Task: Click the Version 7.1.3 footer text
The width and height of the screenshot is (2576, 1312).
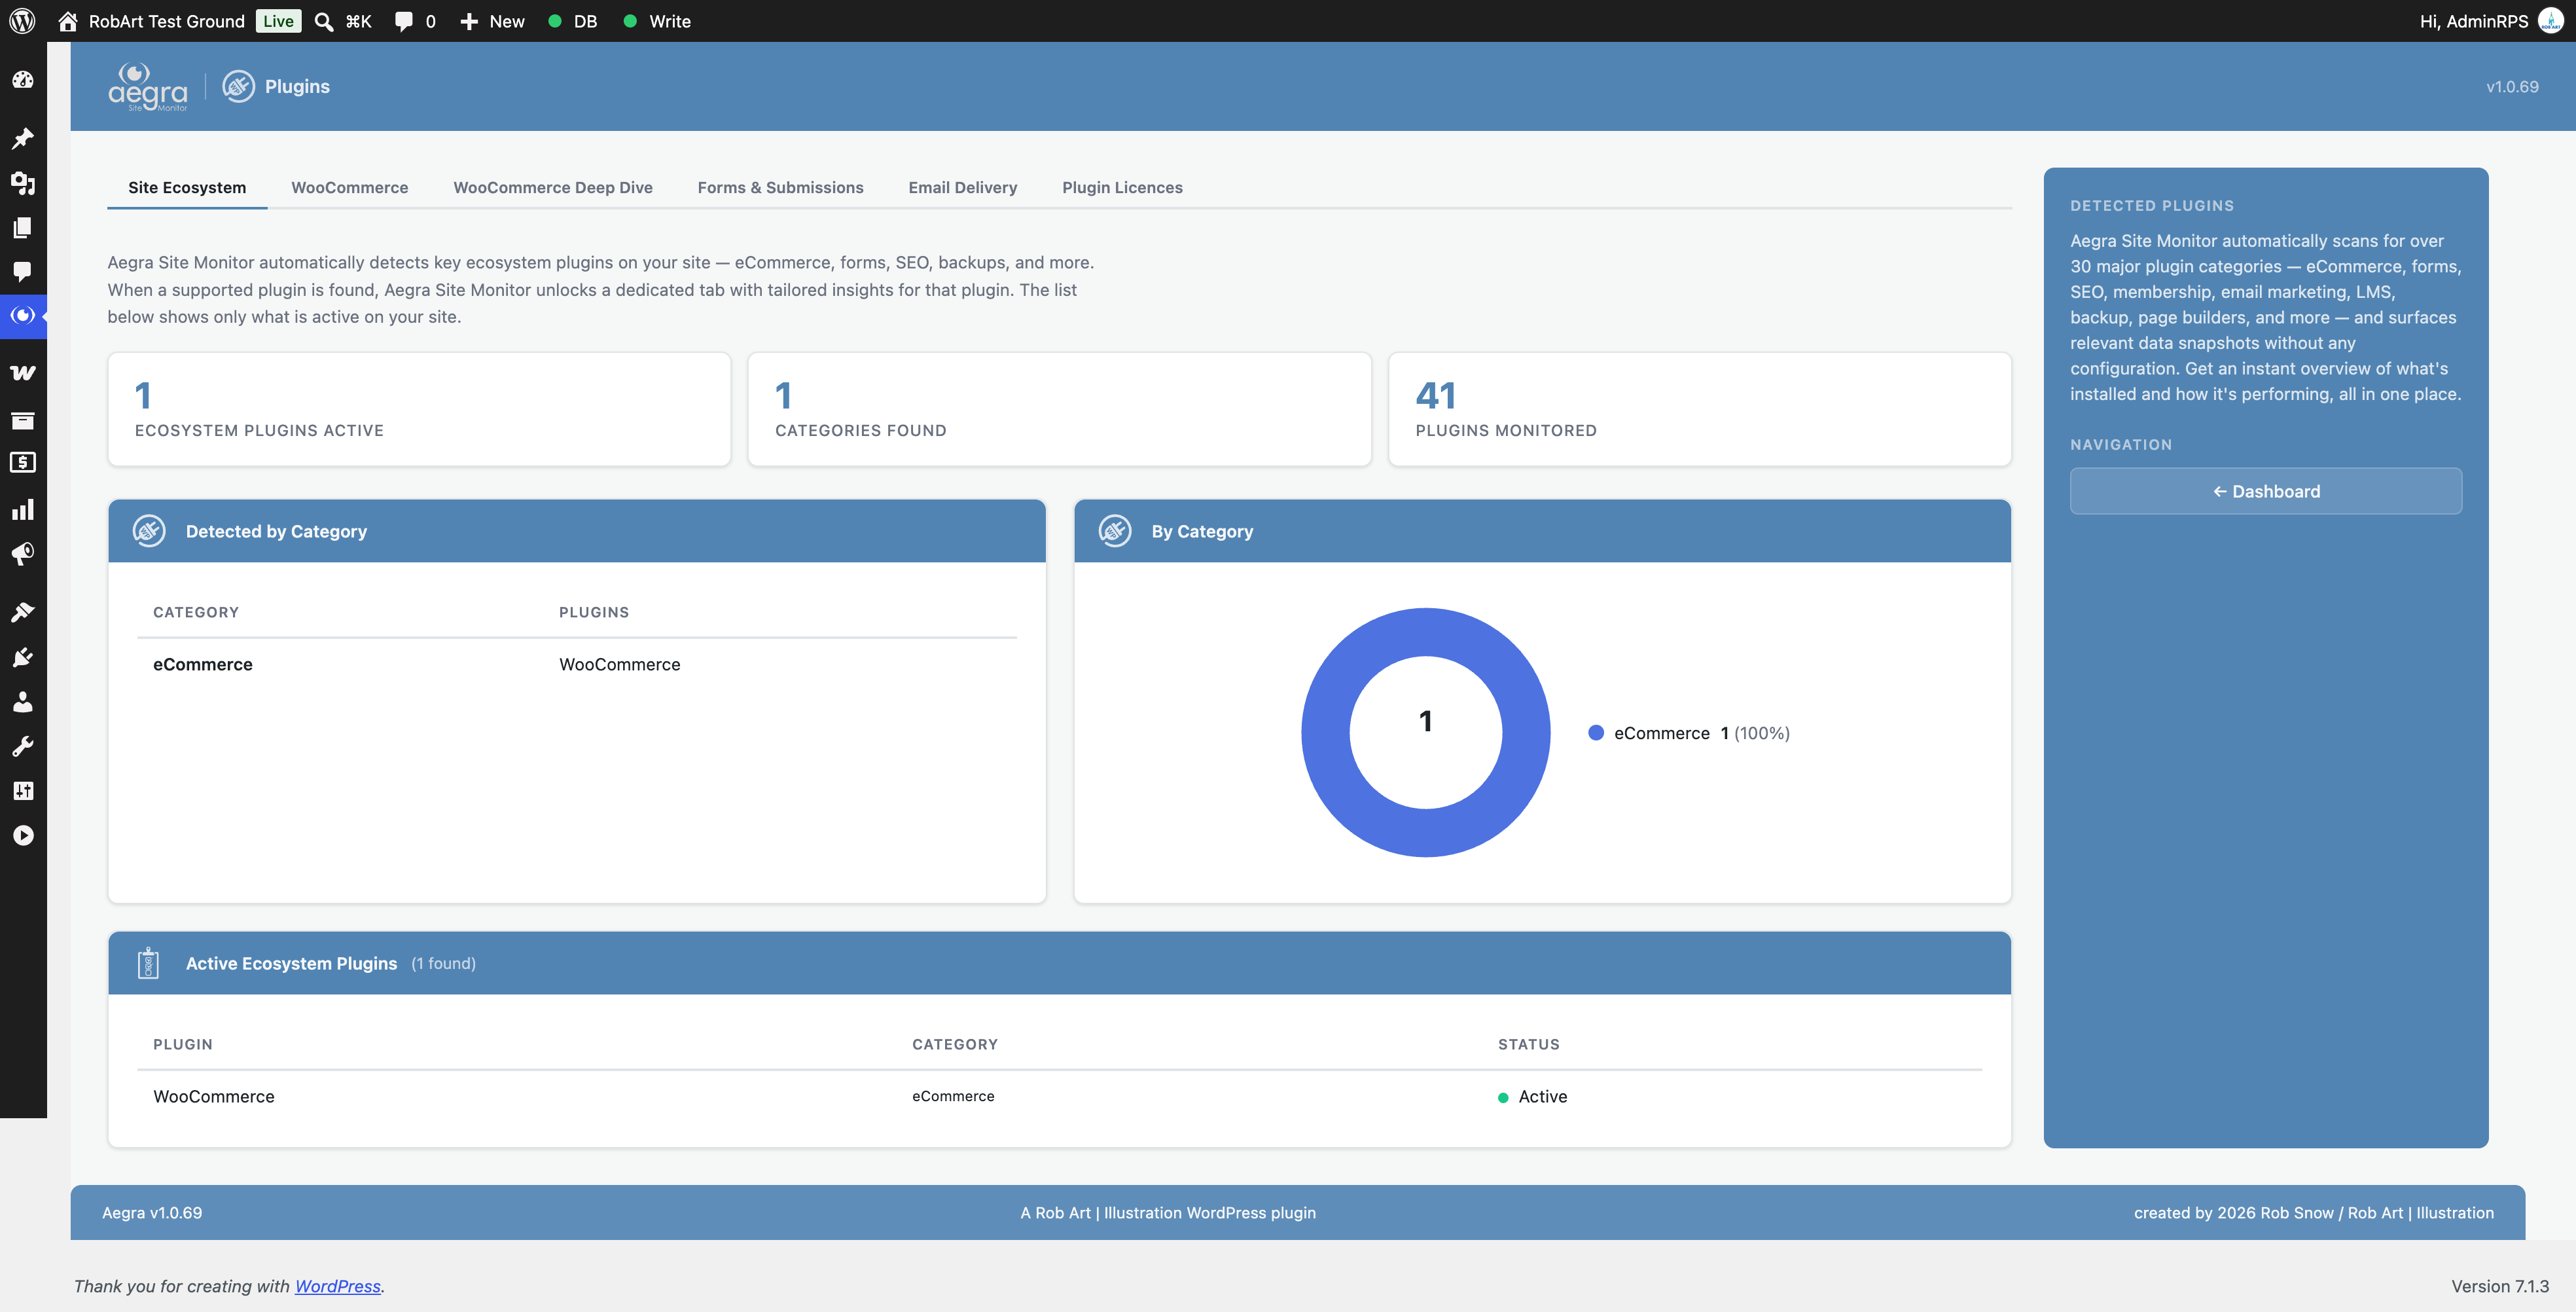Action: coord(2500,1286)
